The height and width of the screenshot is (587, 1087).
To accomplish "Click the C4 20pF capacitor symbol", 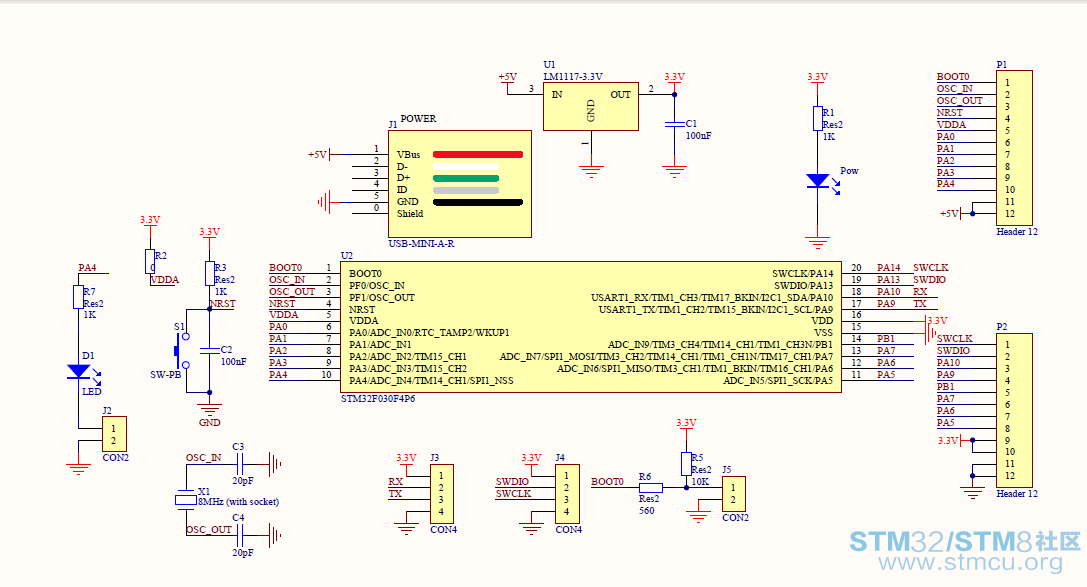I will (x=239, y=535).
